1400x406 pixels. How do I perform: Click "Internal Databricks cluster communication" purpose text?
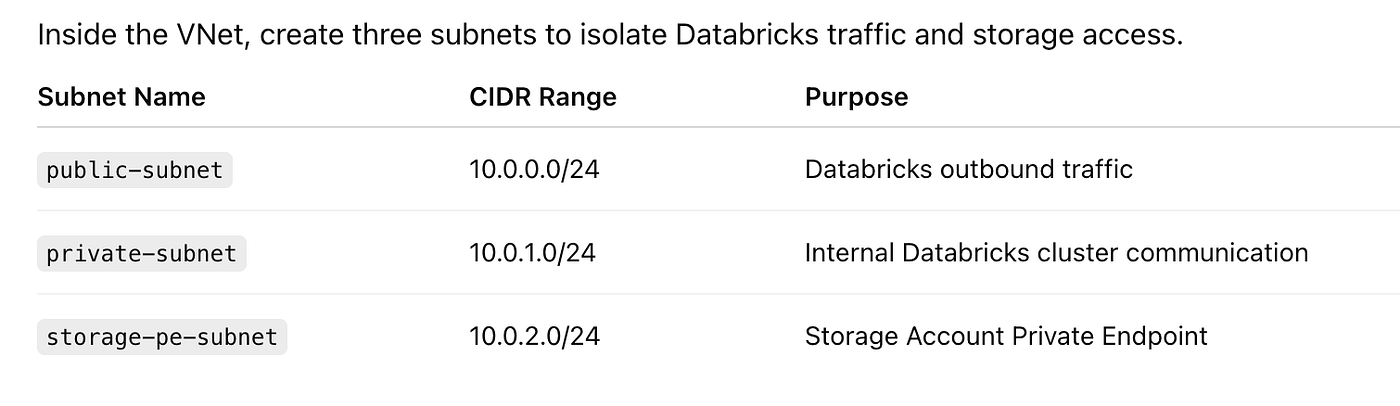coord(1056,253)
